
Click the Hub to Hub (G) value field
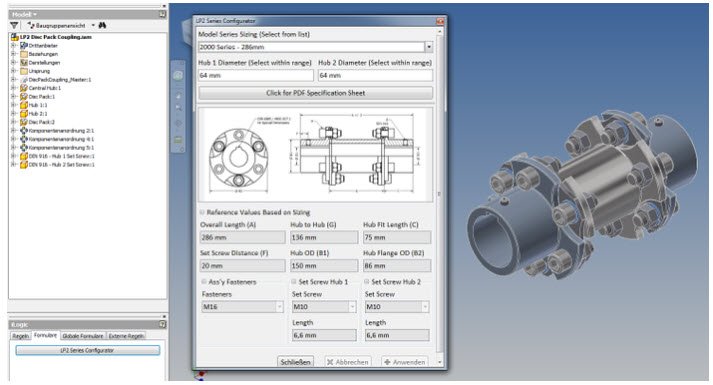(x=324, y=237)
